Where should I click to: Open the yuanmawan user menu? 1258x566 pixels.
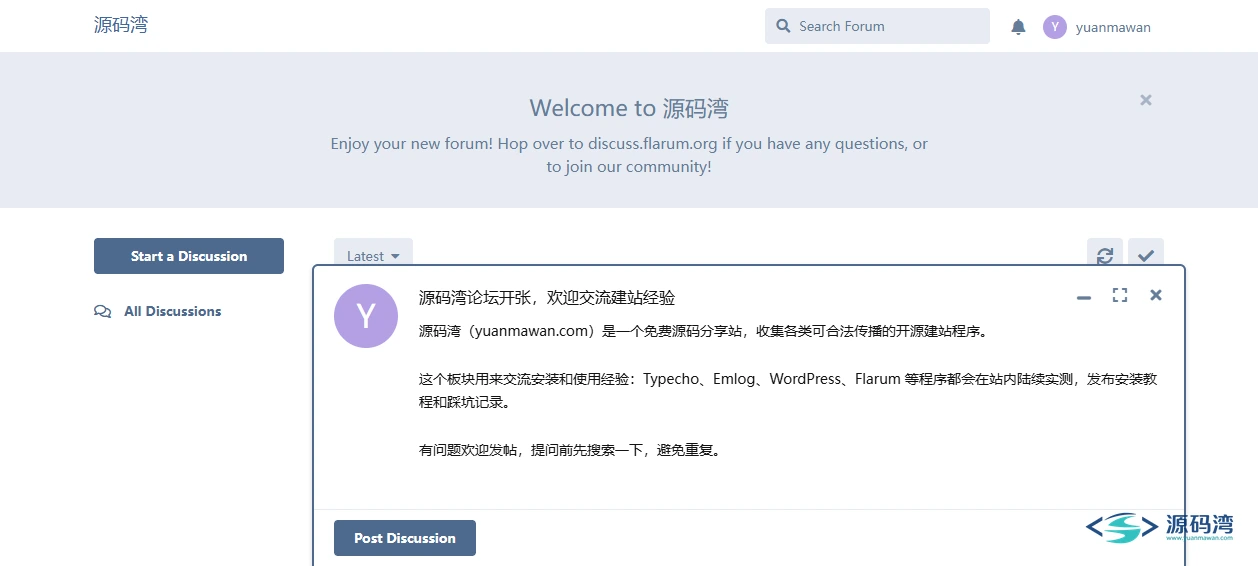[1097, 27]
